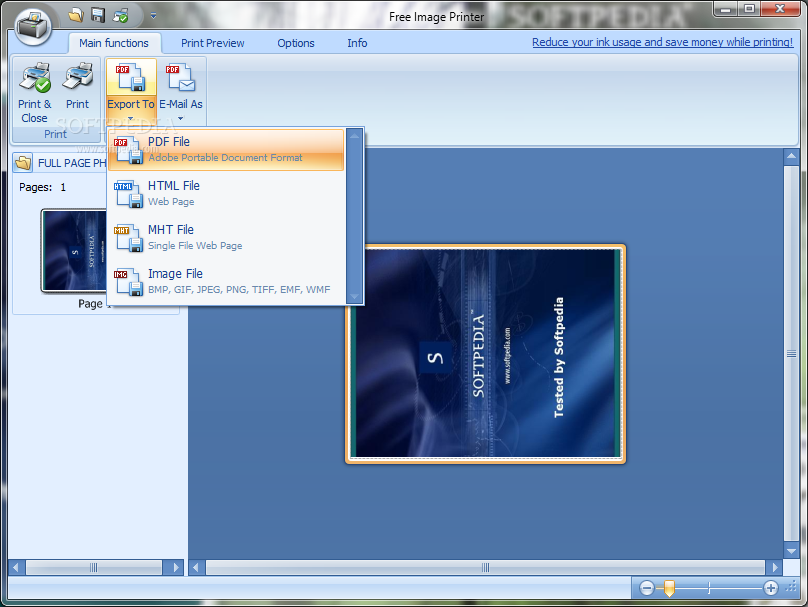Click the Pages: 1 label
This screenshot has width=808, height=607.
pos(42,187)
